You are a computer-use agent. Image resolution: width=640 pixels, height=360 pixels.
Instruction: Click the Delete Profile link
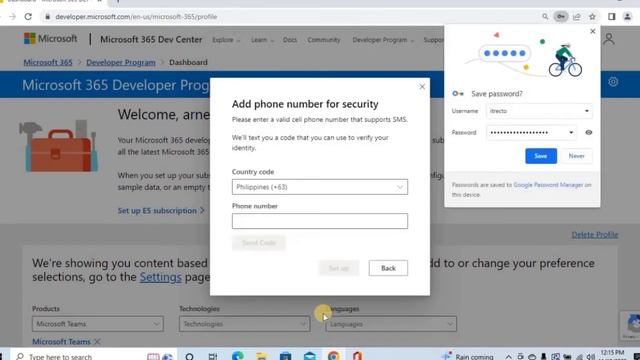coord(595,235)
